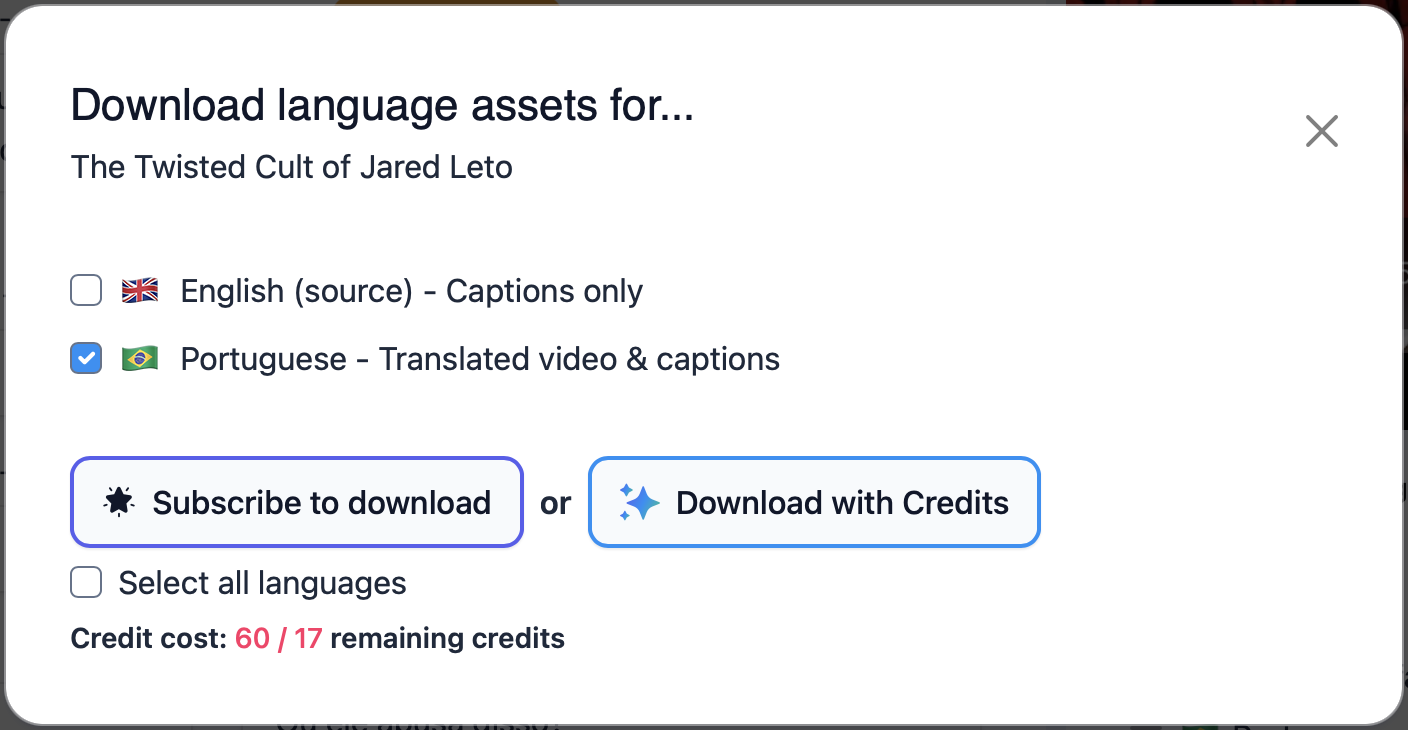
Task: Click the Select all languages label text
Action: tap(262, 583)
